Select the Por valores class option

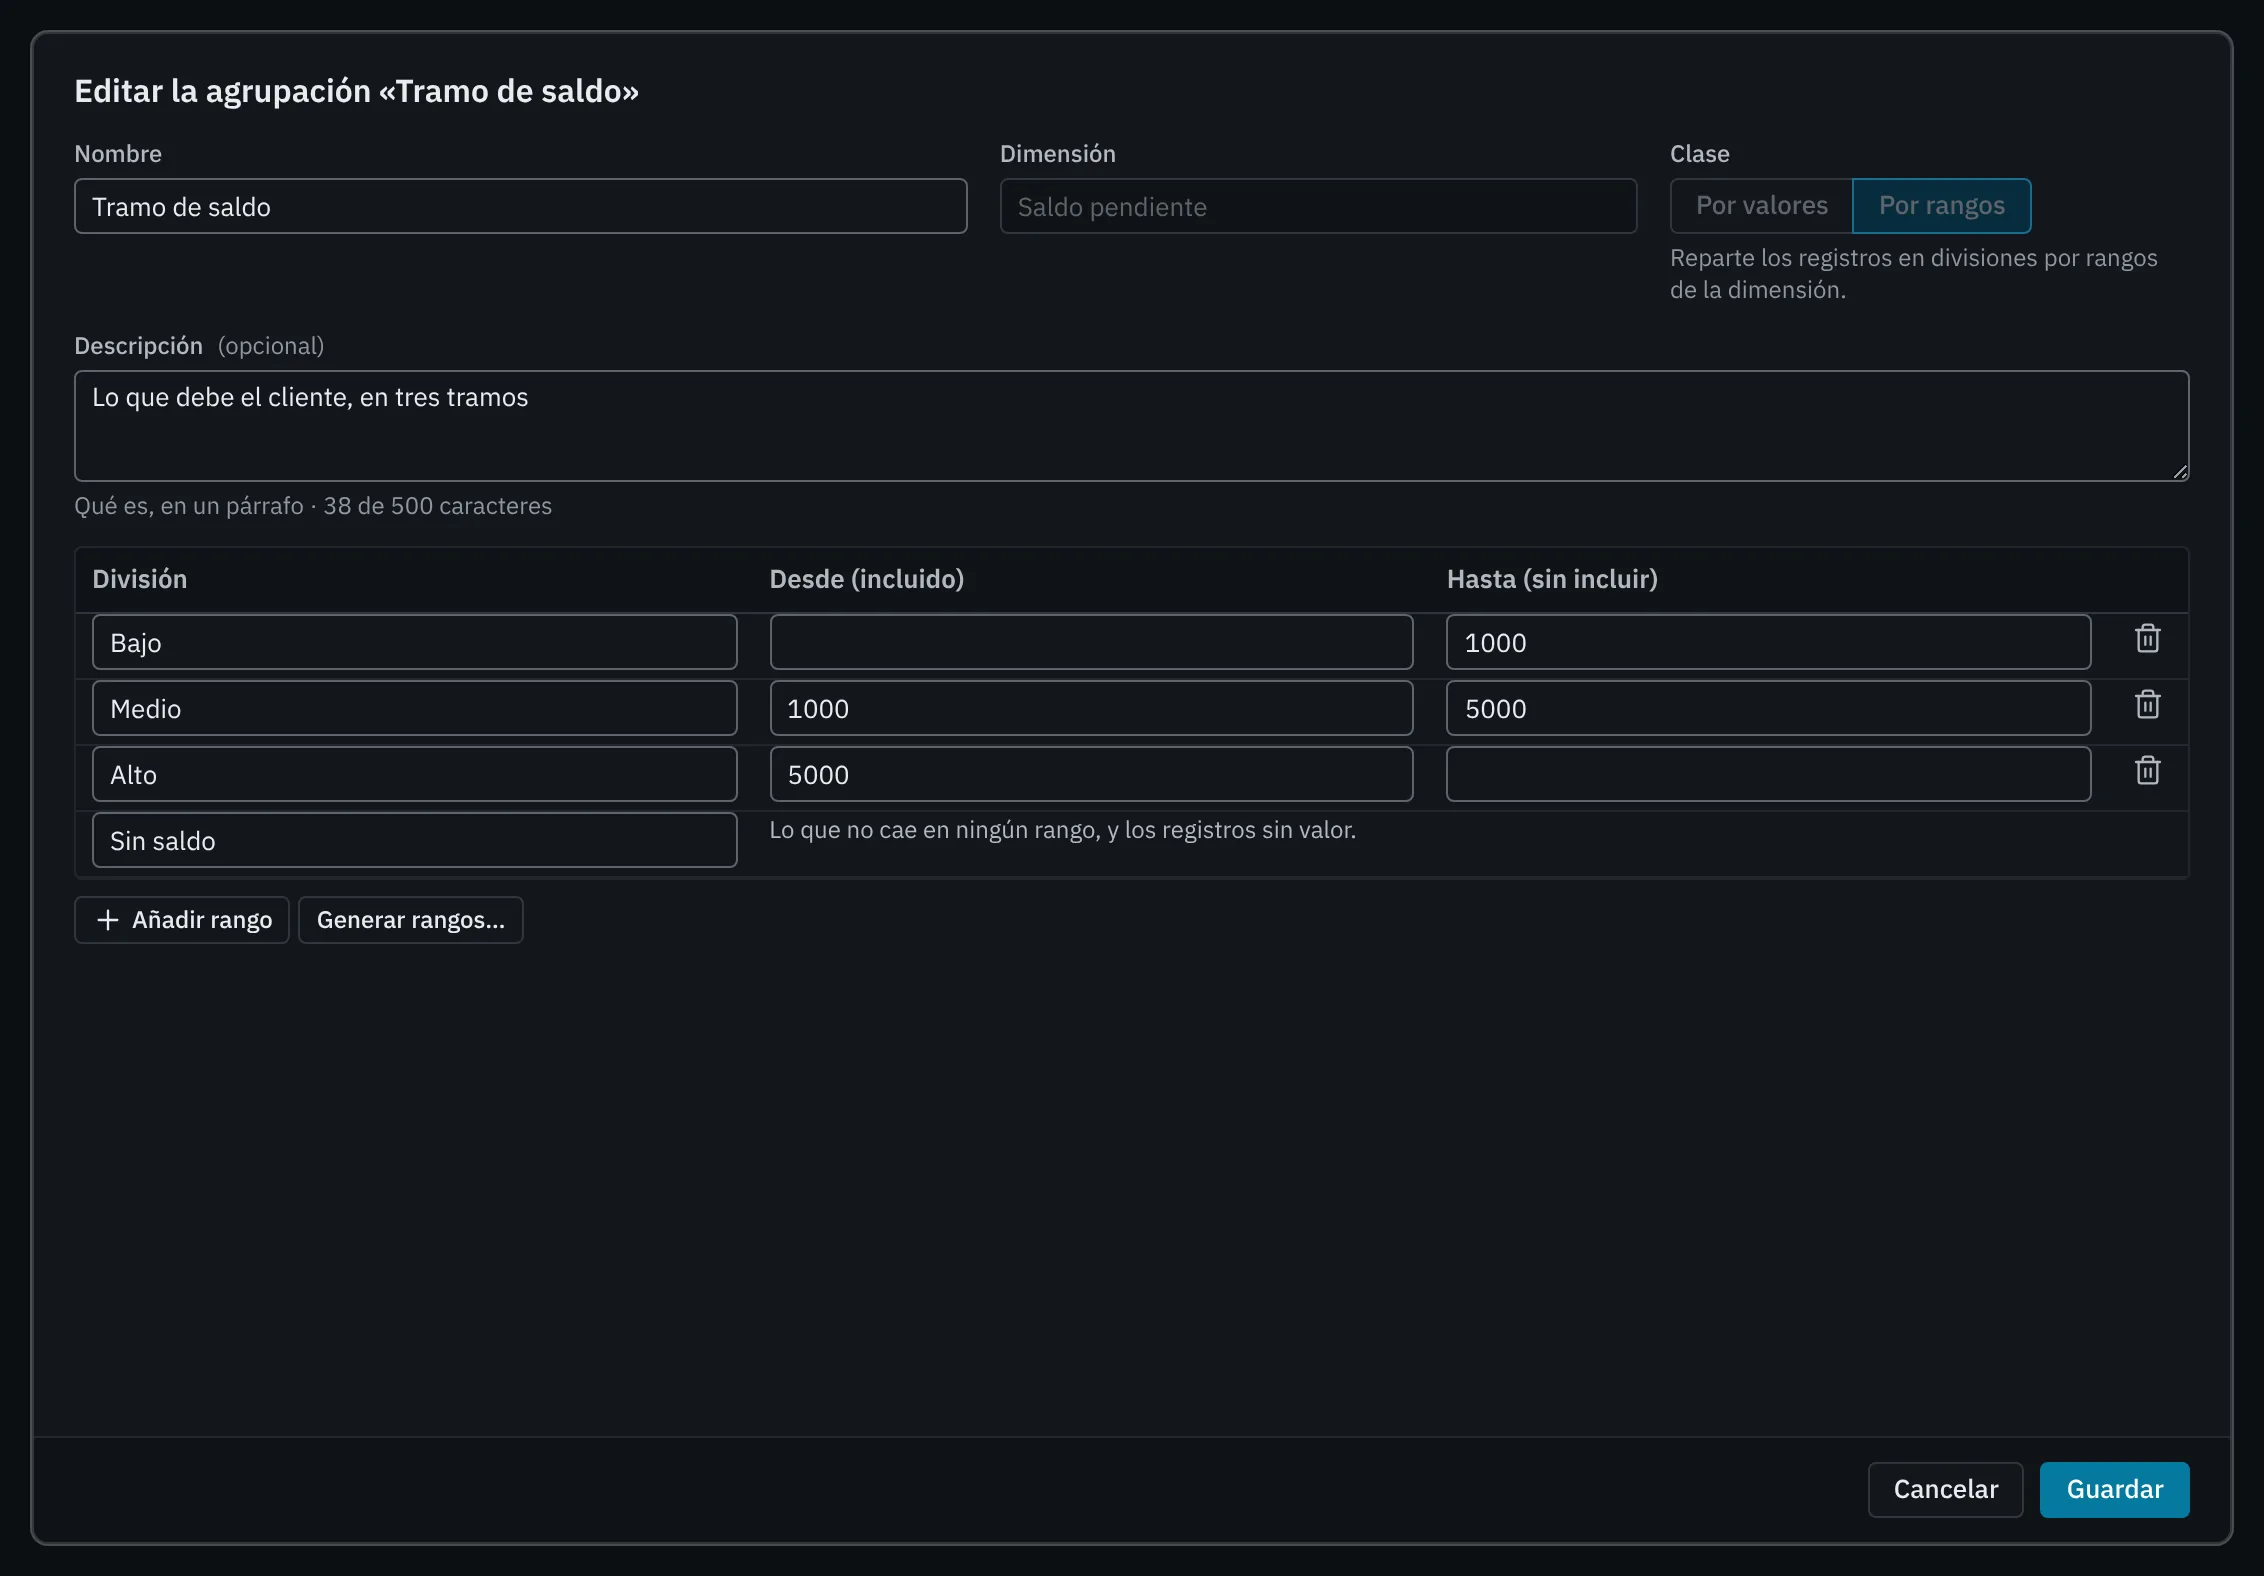1761,206
